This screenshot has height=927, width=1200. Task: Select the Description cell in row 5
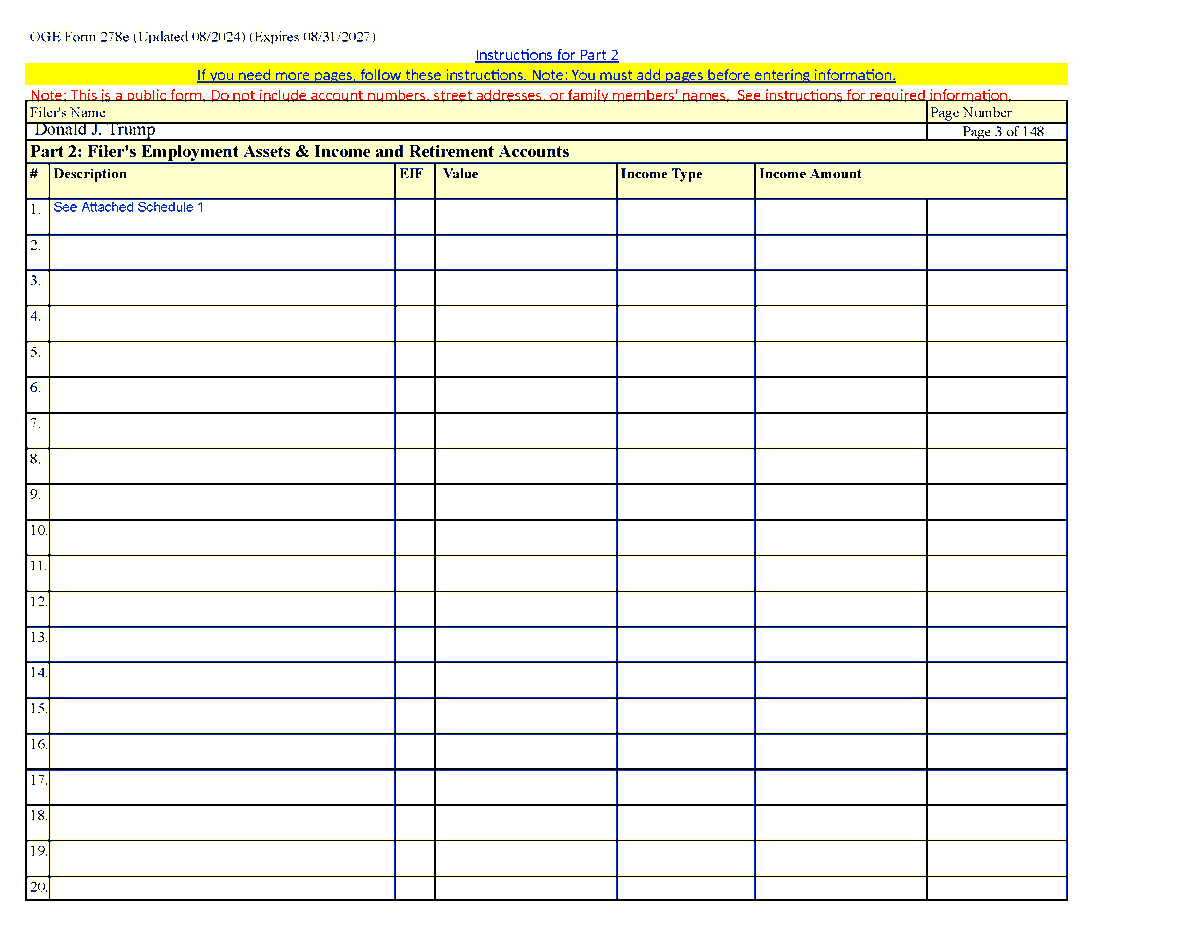[x=222, y=359]
